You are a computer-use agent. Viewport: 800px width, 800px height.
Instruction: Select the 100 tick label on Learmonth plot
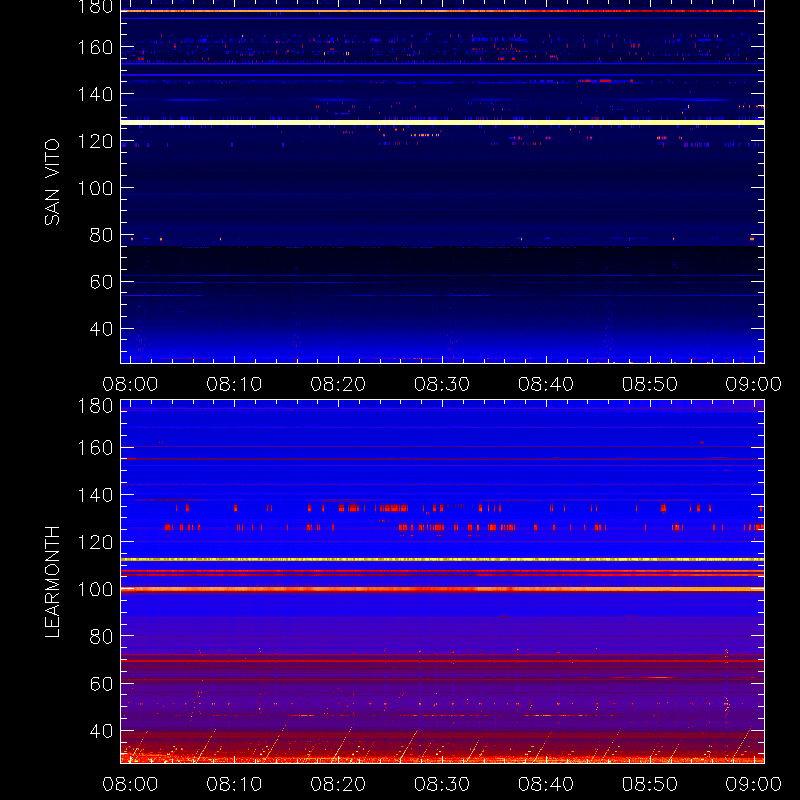[95, 590]
